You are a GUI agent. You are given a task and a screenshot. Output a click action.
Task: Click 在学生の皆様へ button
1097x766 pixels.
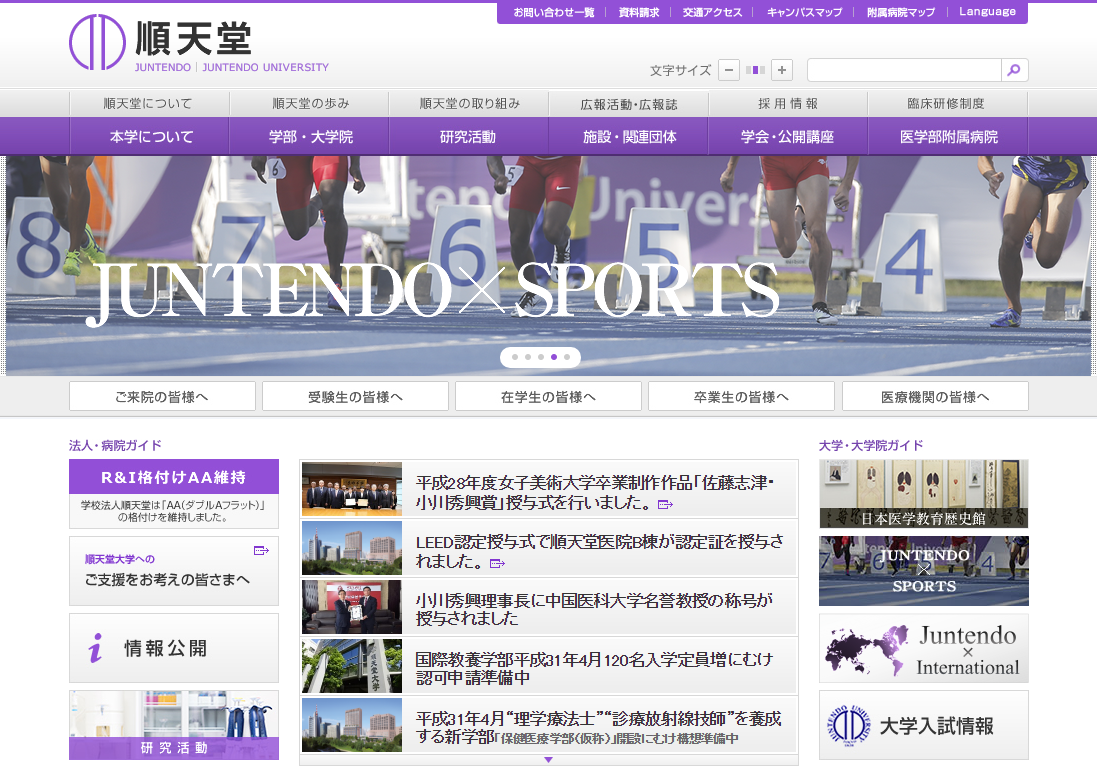[x=548, y=397]
